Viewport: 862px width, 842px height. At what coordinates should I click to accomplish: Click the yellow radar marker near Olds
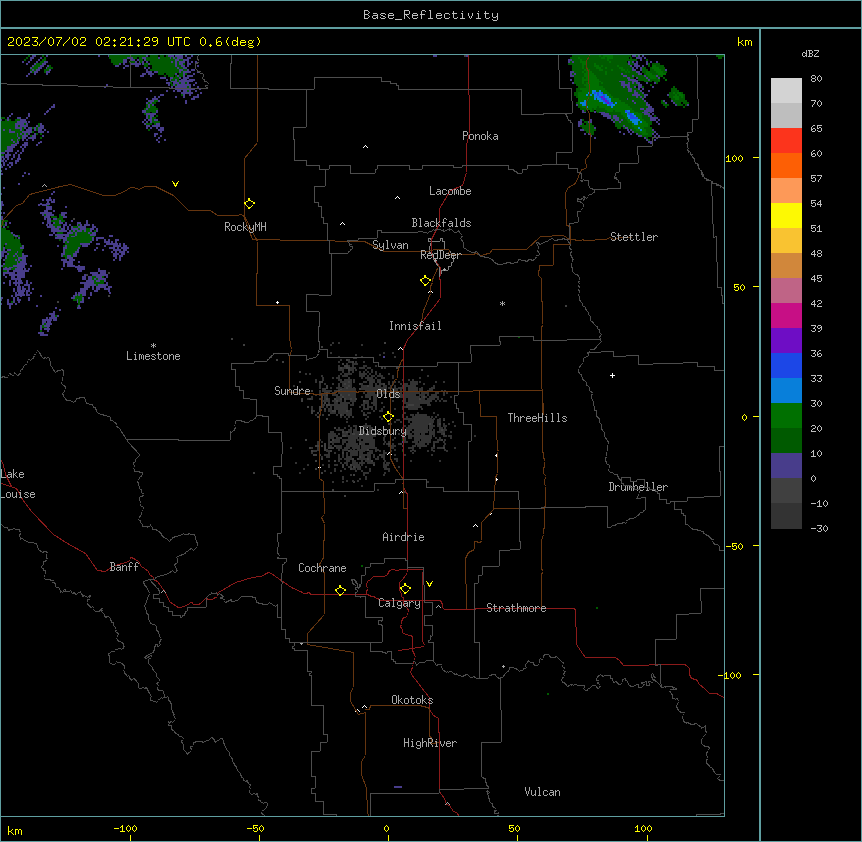click(389, 417)
